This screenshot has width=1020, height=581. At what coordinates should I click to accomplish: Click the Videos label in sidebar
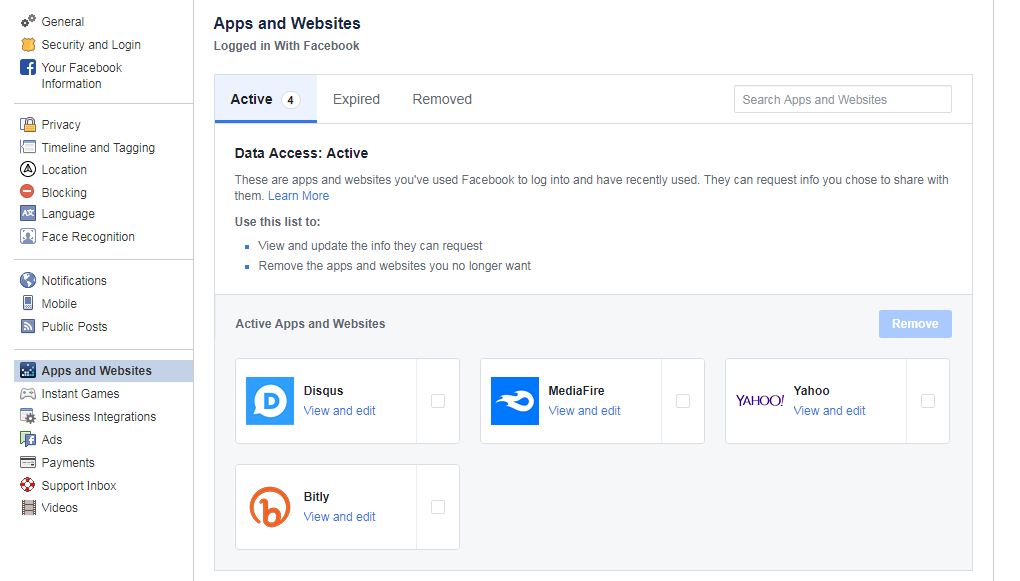point(60,507)
